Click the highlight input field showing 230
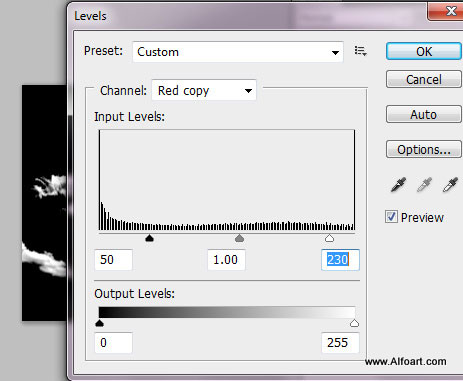The image size is (463, 381). [340, 260]
